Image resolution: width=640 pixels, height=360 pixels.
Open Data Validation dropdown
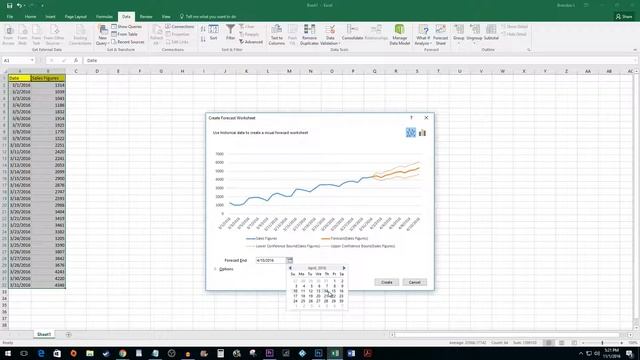(330, 35)
